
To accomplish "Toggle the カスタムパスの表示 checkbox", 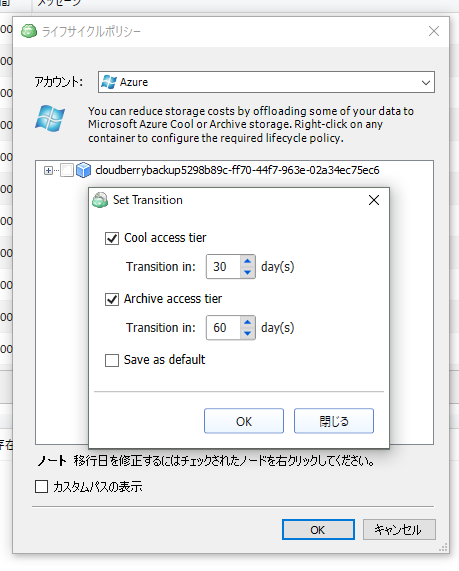I will pos(42,487).
